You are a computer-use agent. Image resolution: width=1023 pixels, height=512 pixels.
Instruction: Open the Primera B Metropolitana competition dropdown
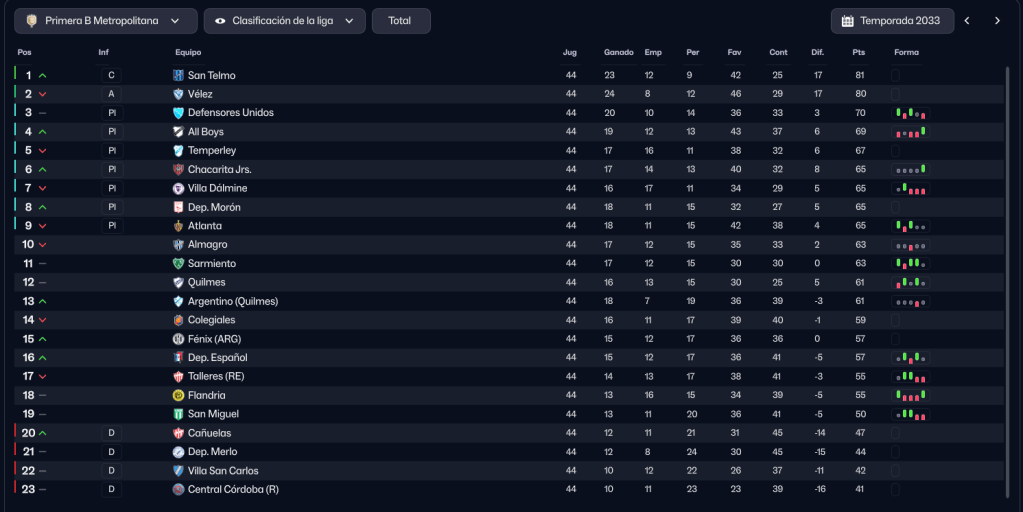(105, 21)
